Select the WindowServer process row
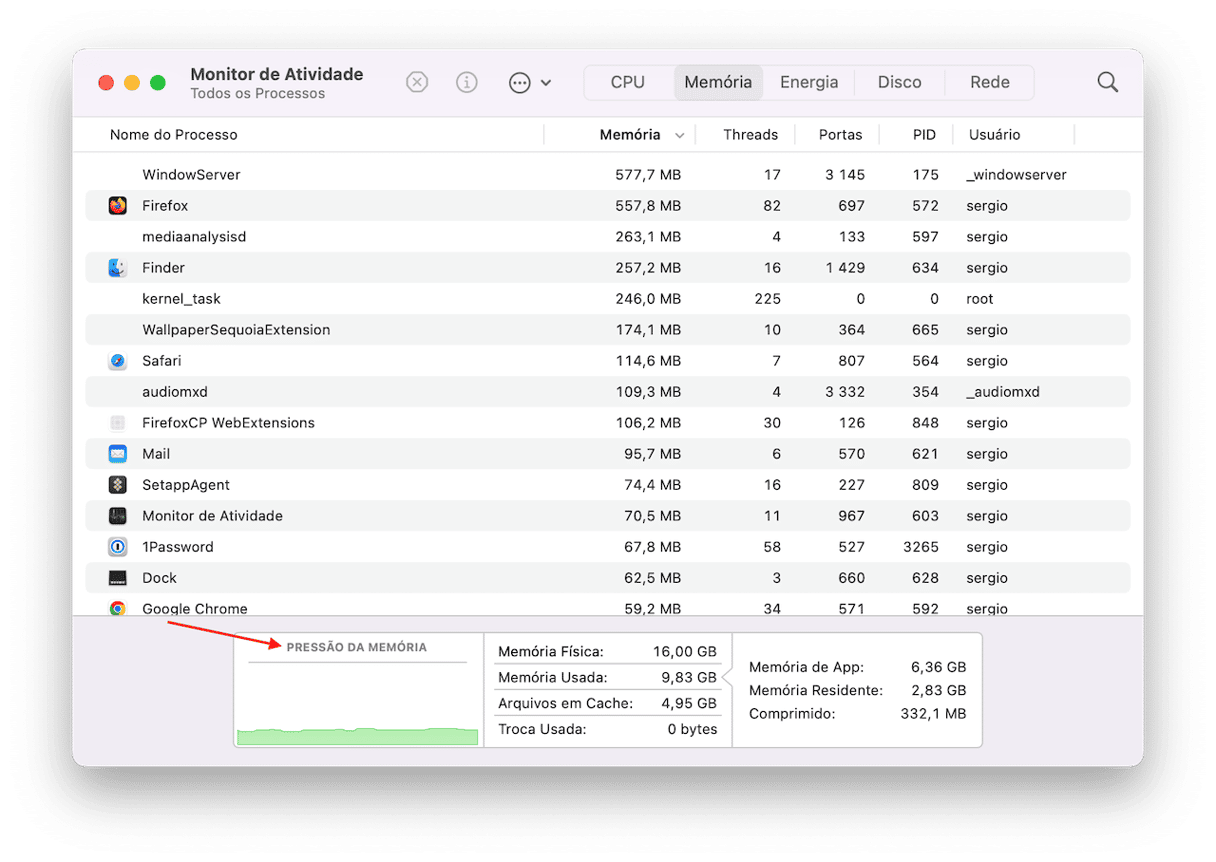 pos(608,175)
